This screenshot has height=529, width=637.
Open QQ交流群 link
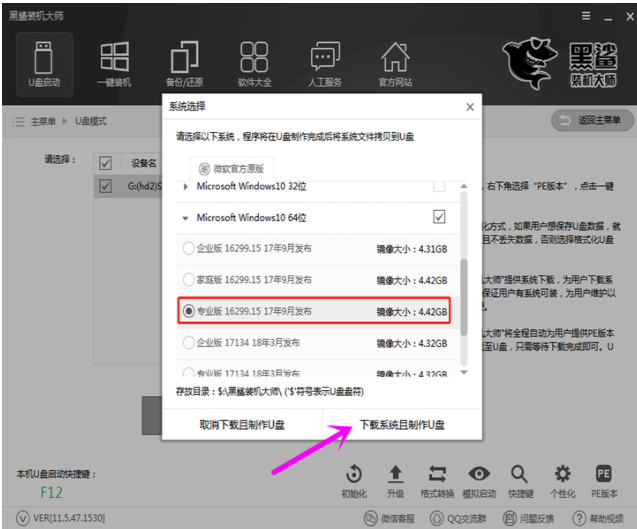(x=458, y=518)
